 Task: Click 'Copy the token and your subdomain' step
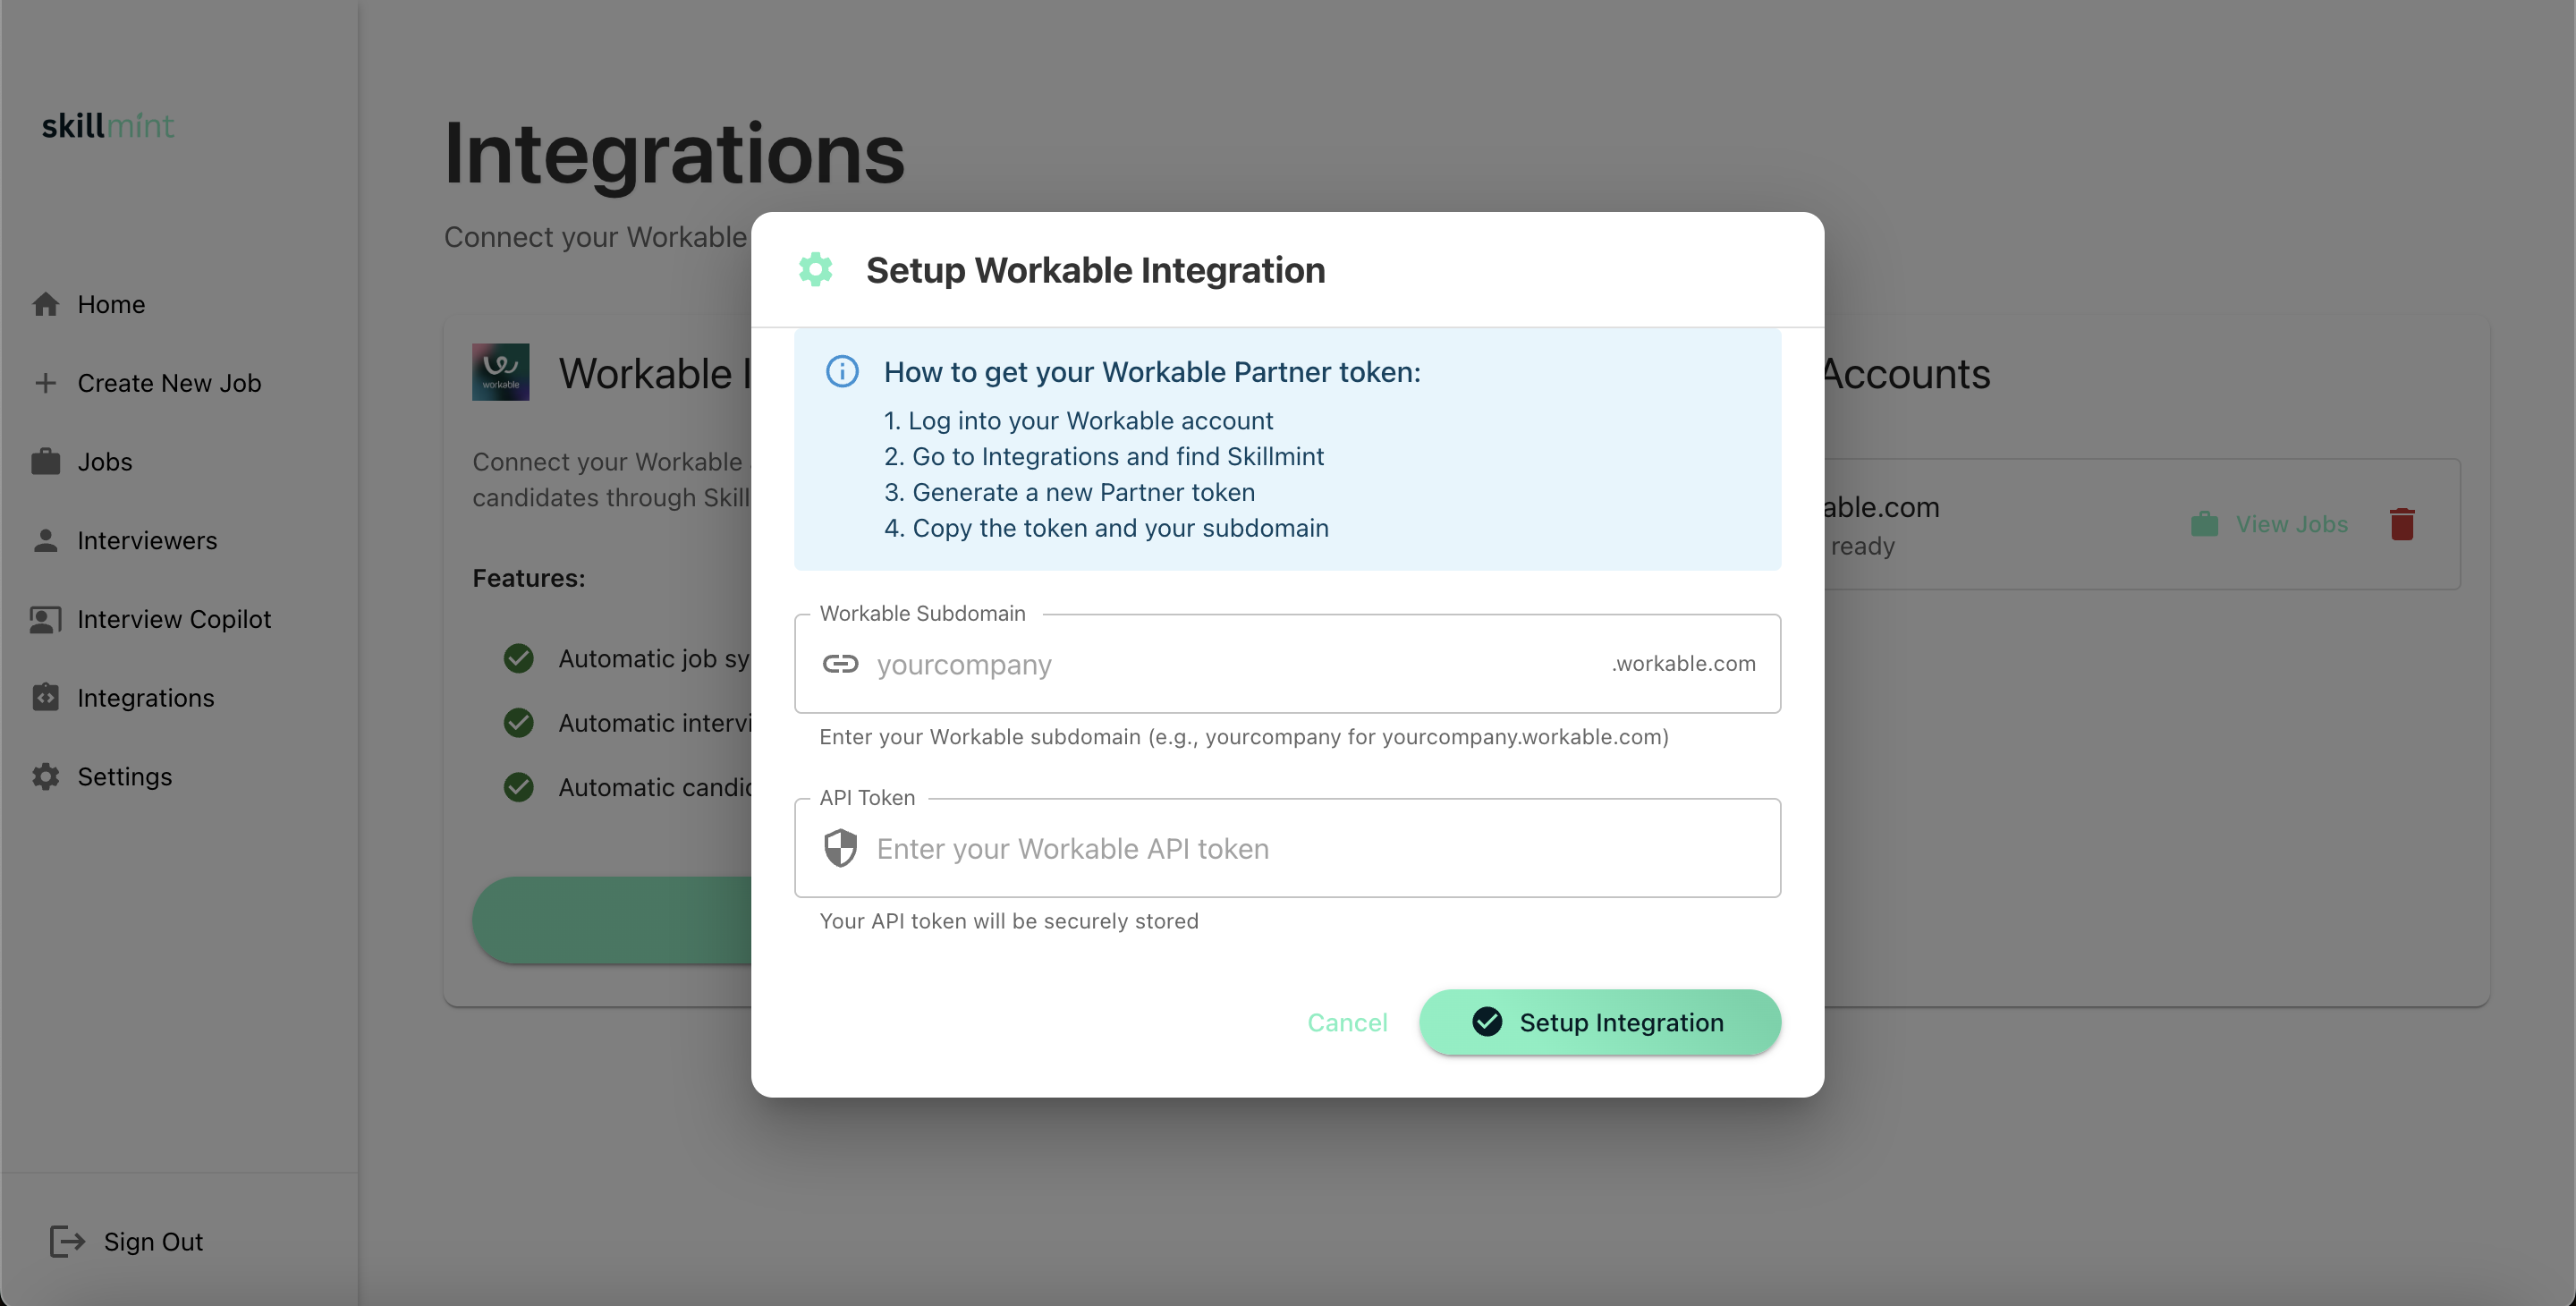point(1120,527)
